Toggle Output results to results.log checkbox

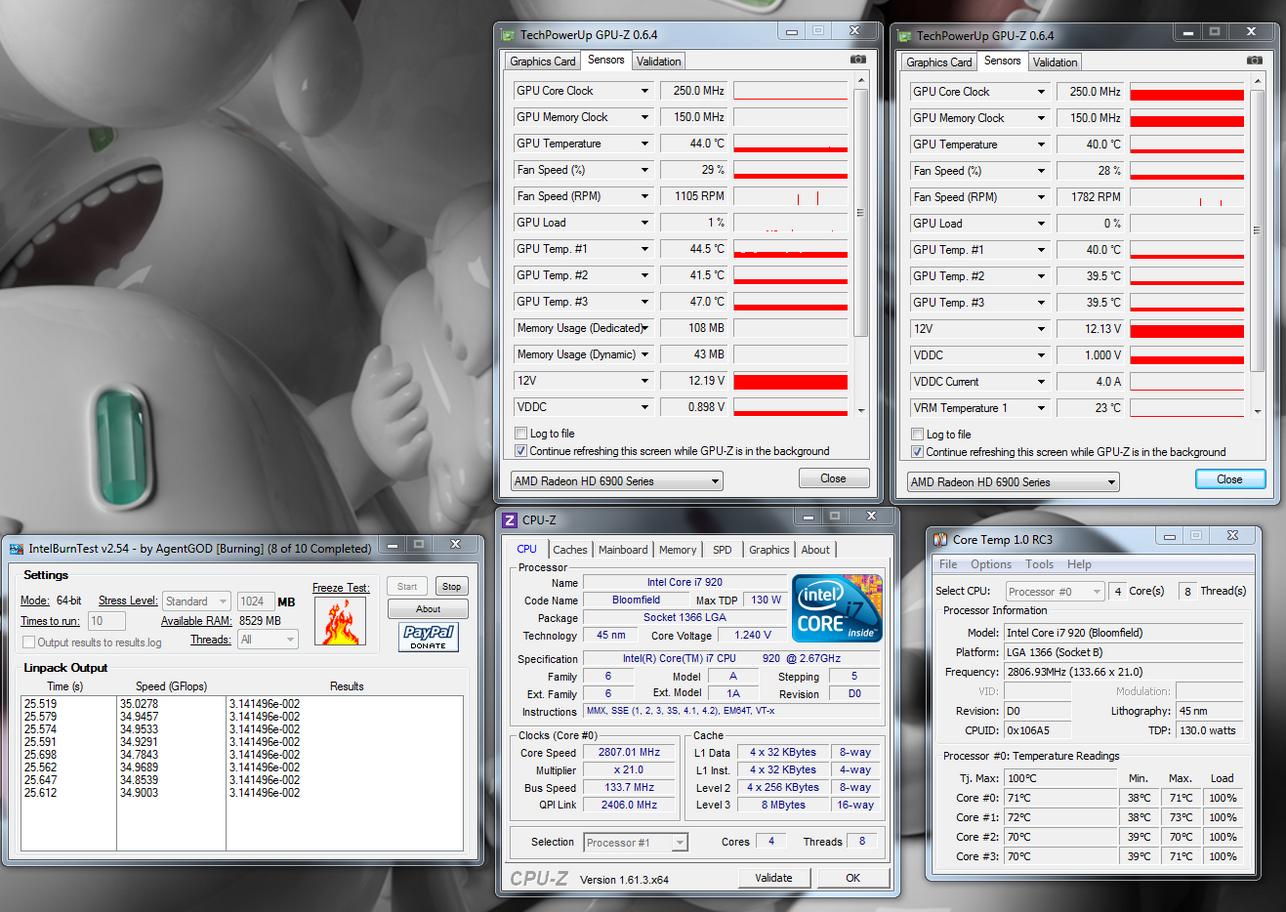(x=29, y=642)
